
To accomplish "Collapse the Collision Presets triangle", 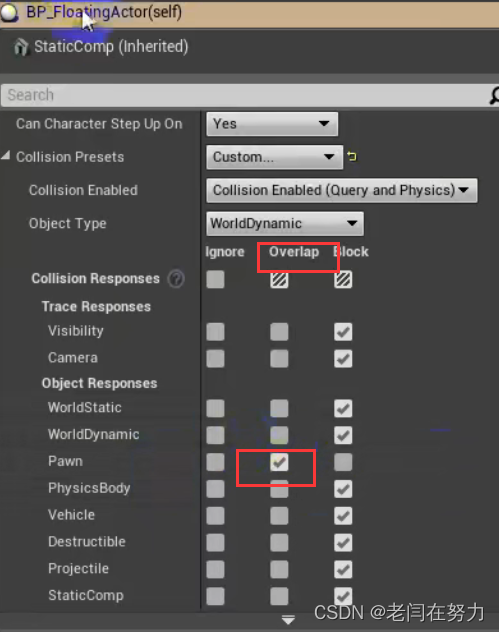I will coord(6,156).
